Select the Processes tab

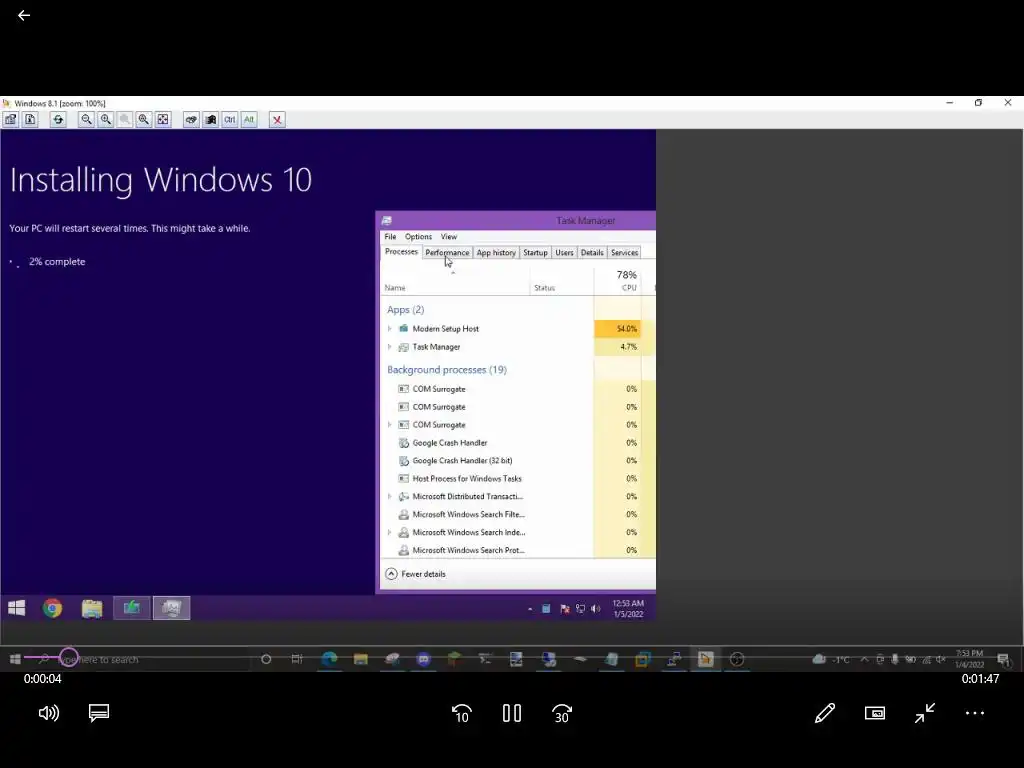pos(401,251)
